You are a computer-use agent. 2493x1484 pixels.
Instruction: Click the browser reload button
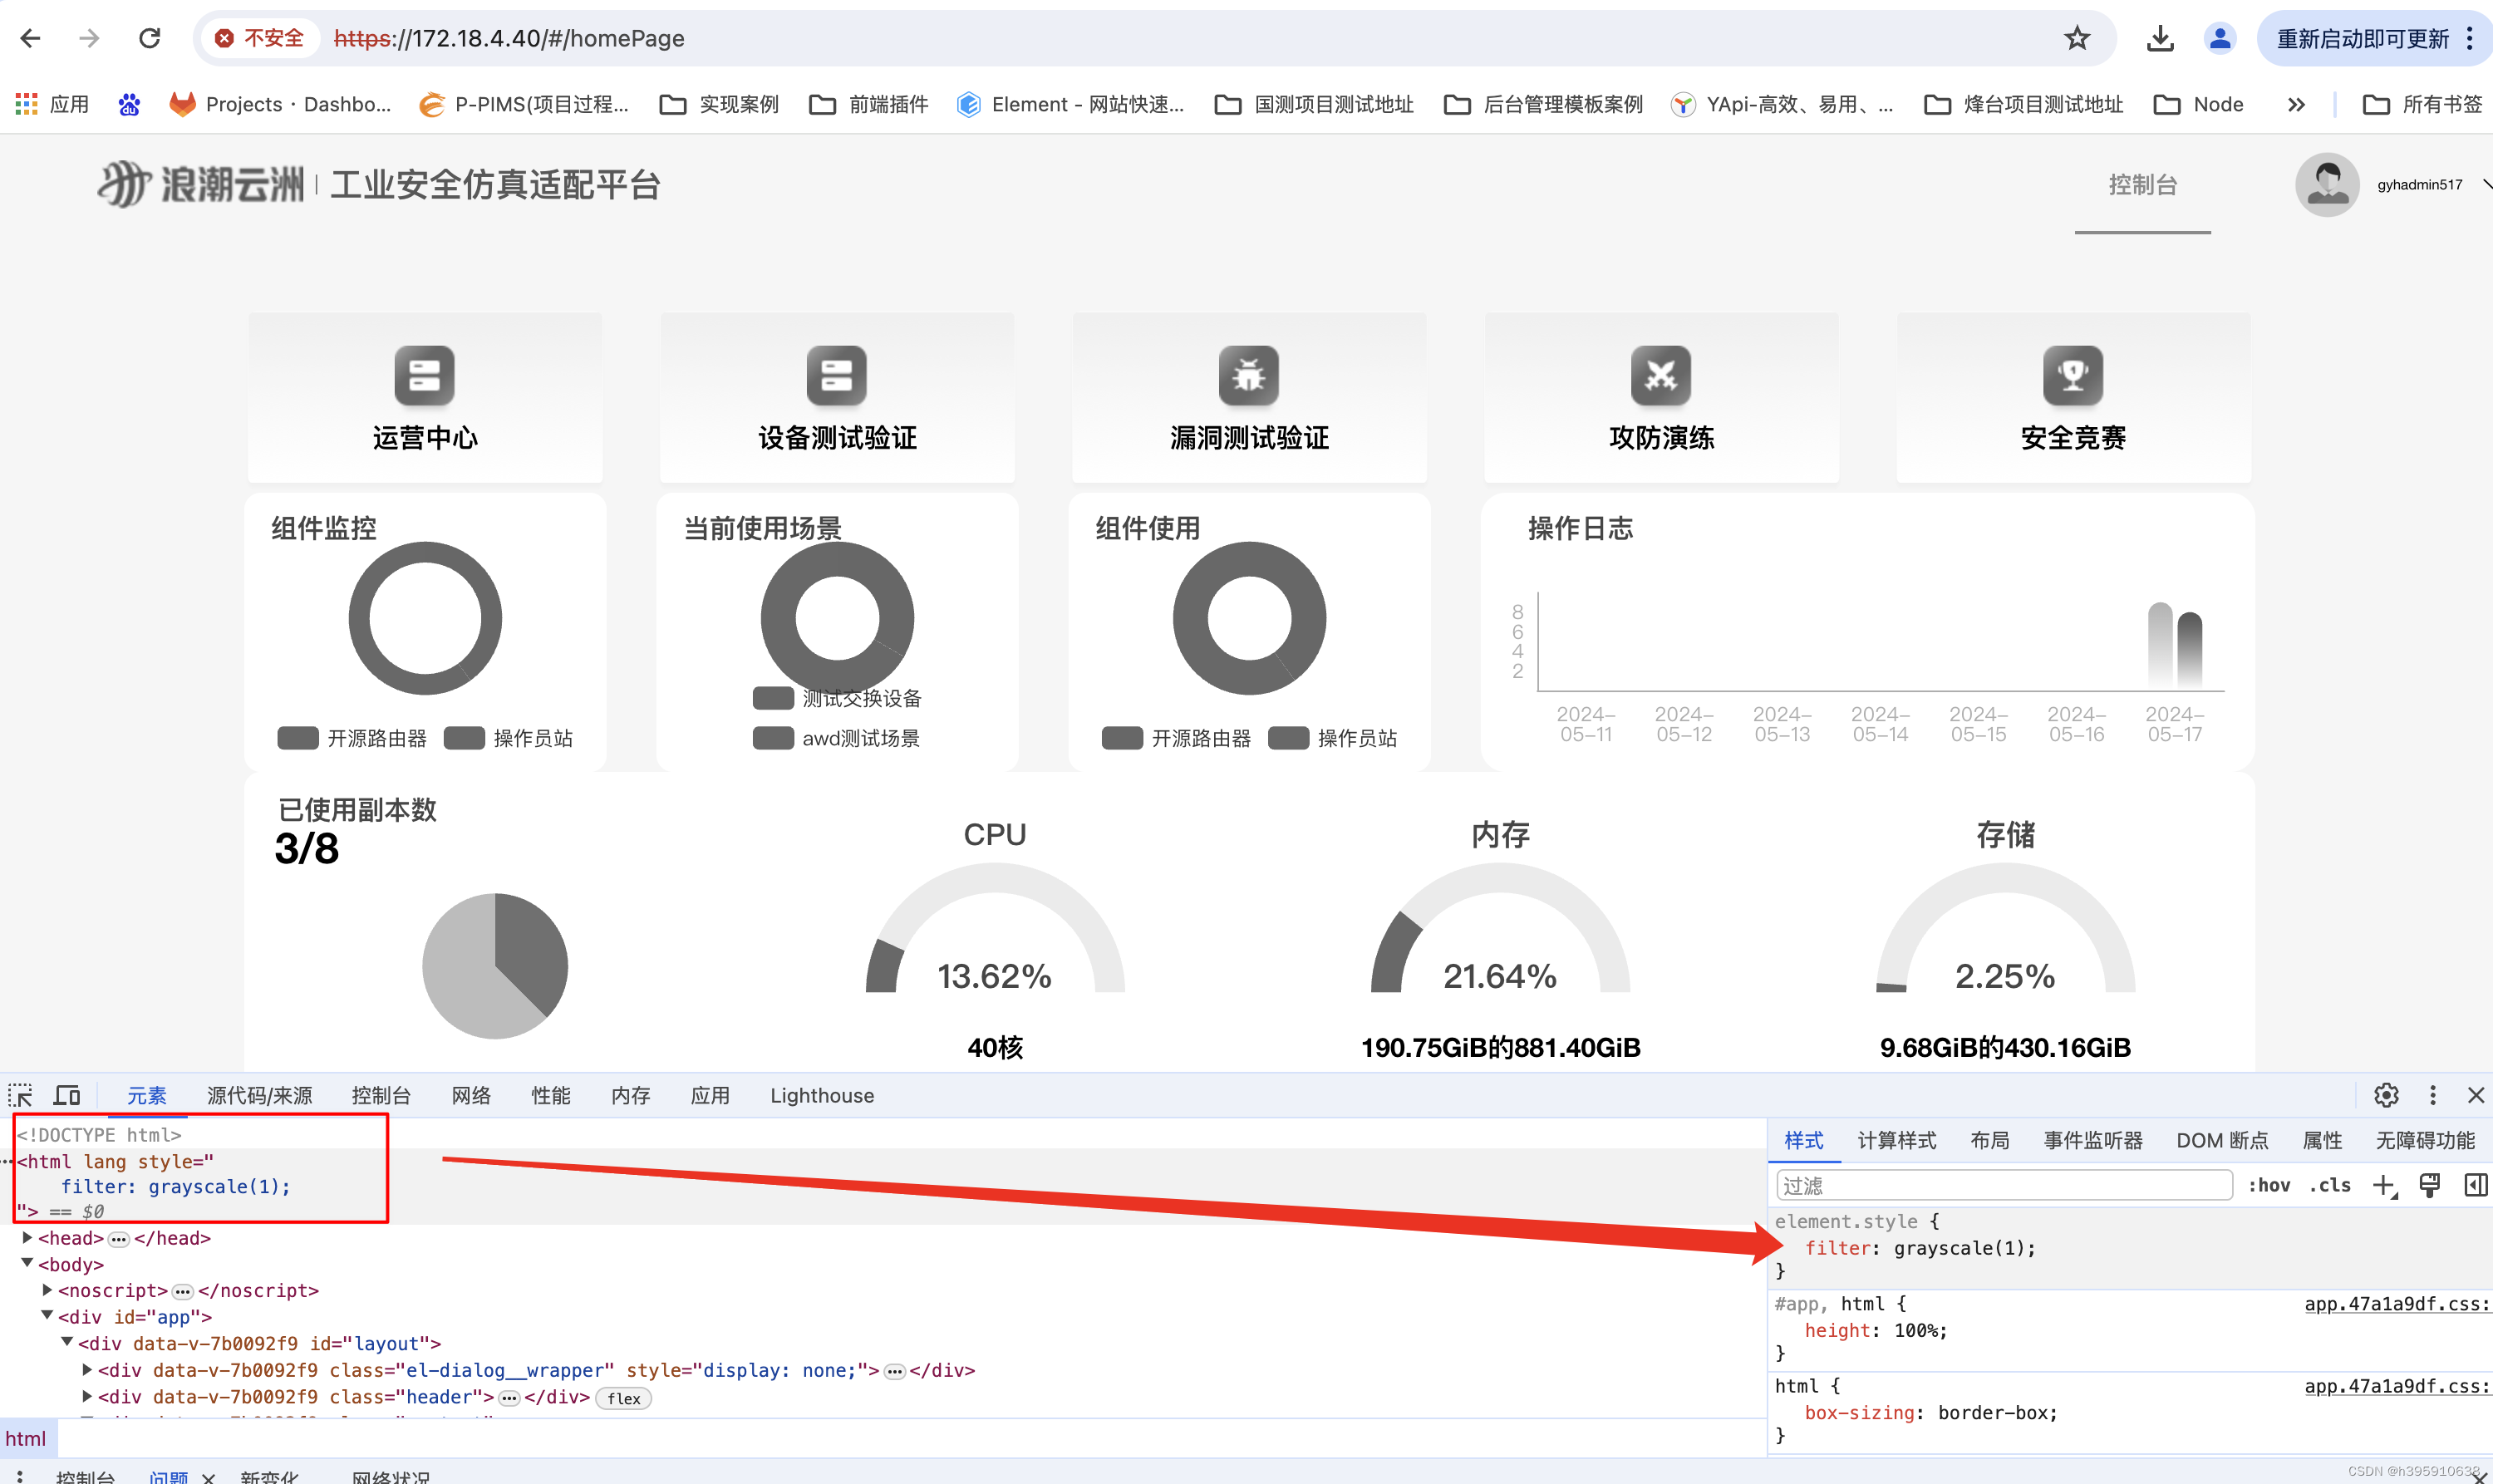click(150, 38)
